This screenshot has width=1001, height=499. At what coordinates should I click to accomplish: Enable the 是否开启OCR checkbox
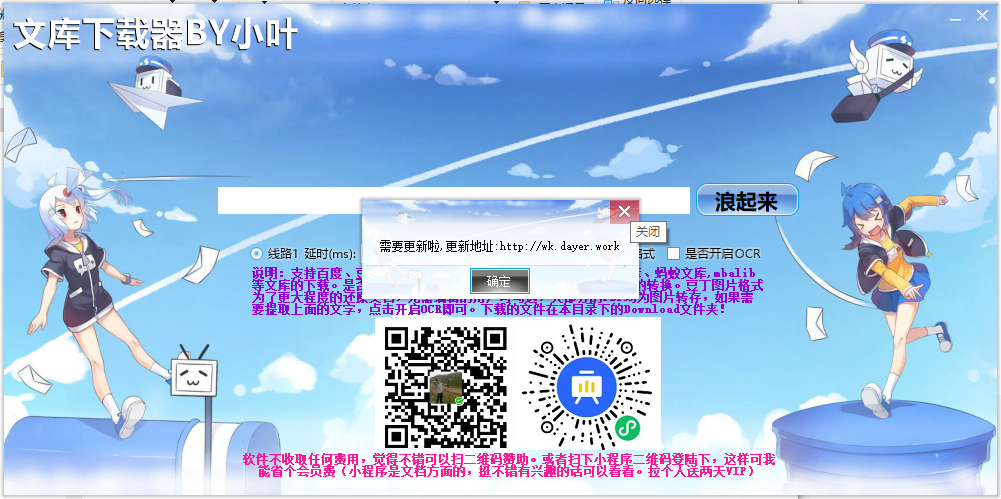click(674, 253)
